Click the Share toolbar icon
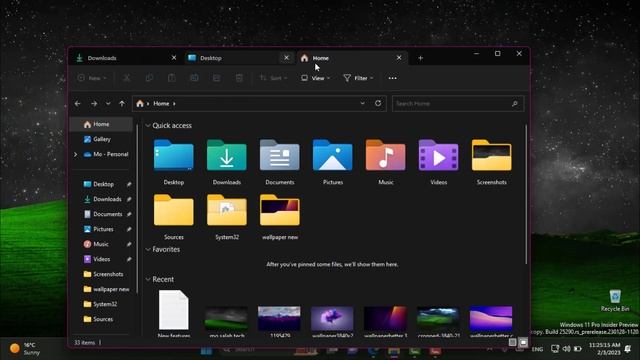 [217, 78]
